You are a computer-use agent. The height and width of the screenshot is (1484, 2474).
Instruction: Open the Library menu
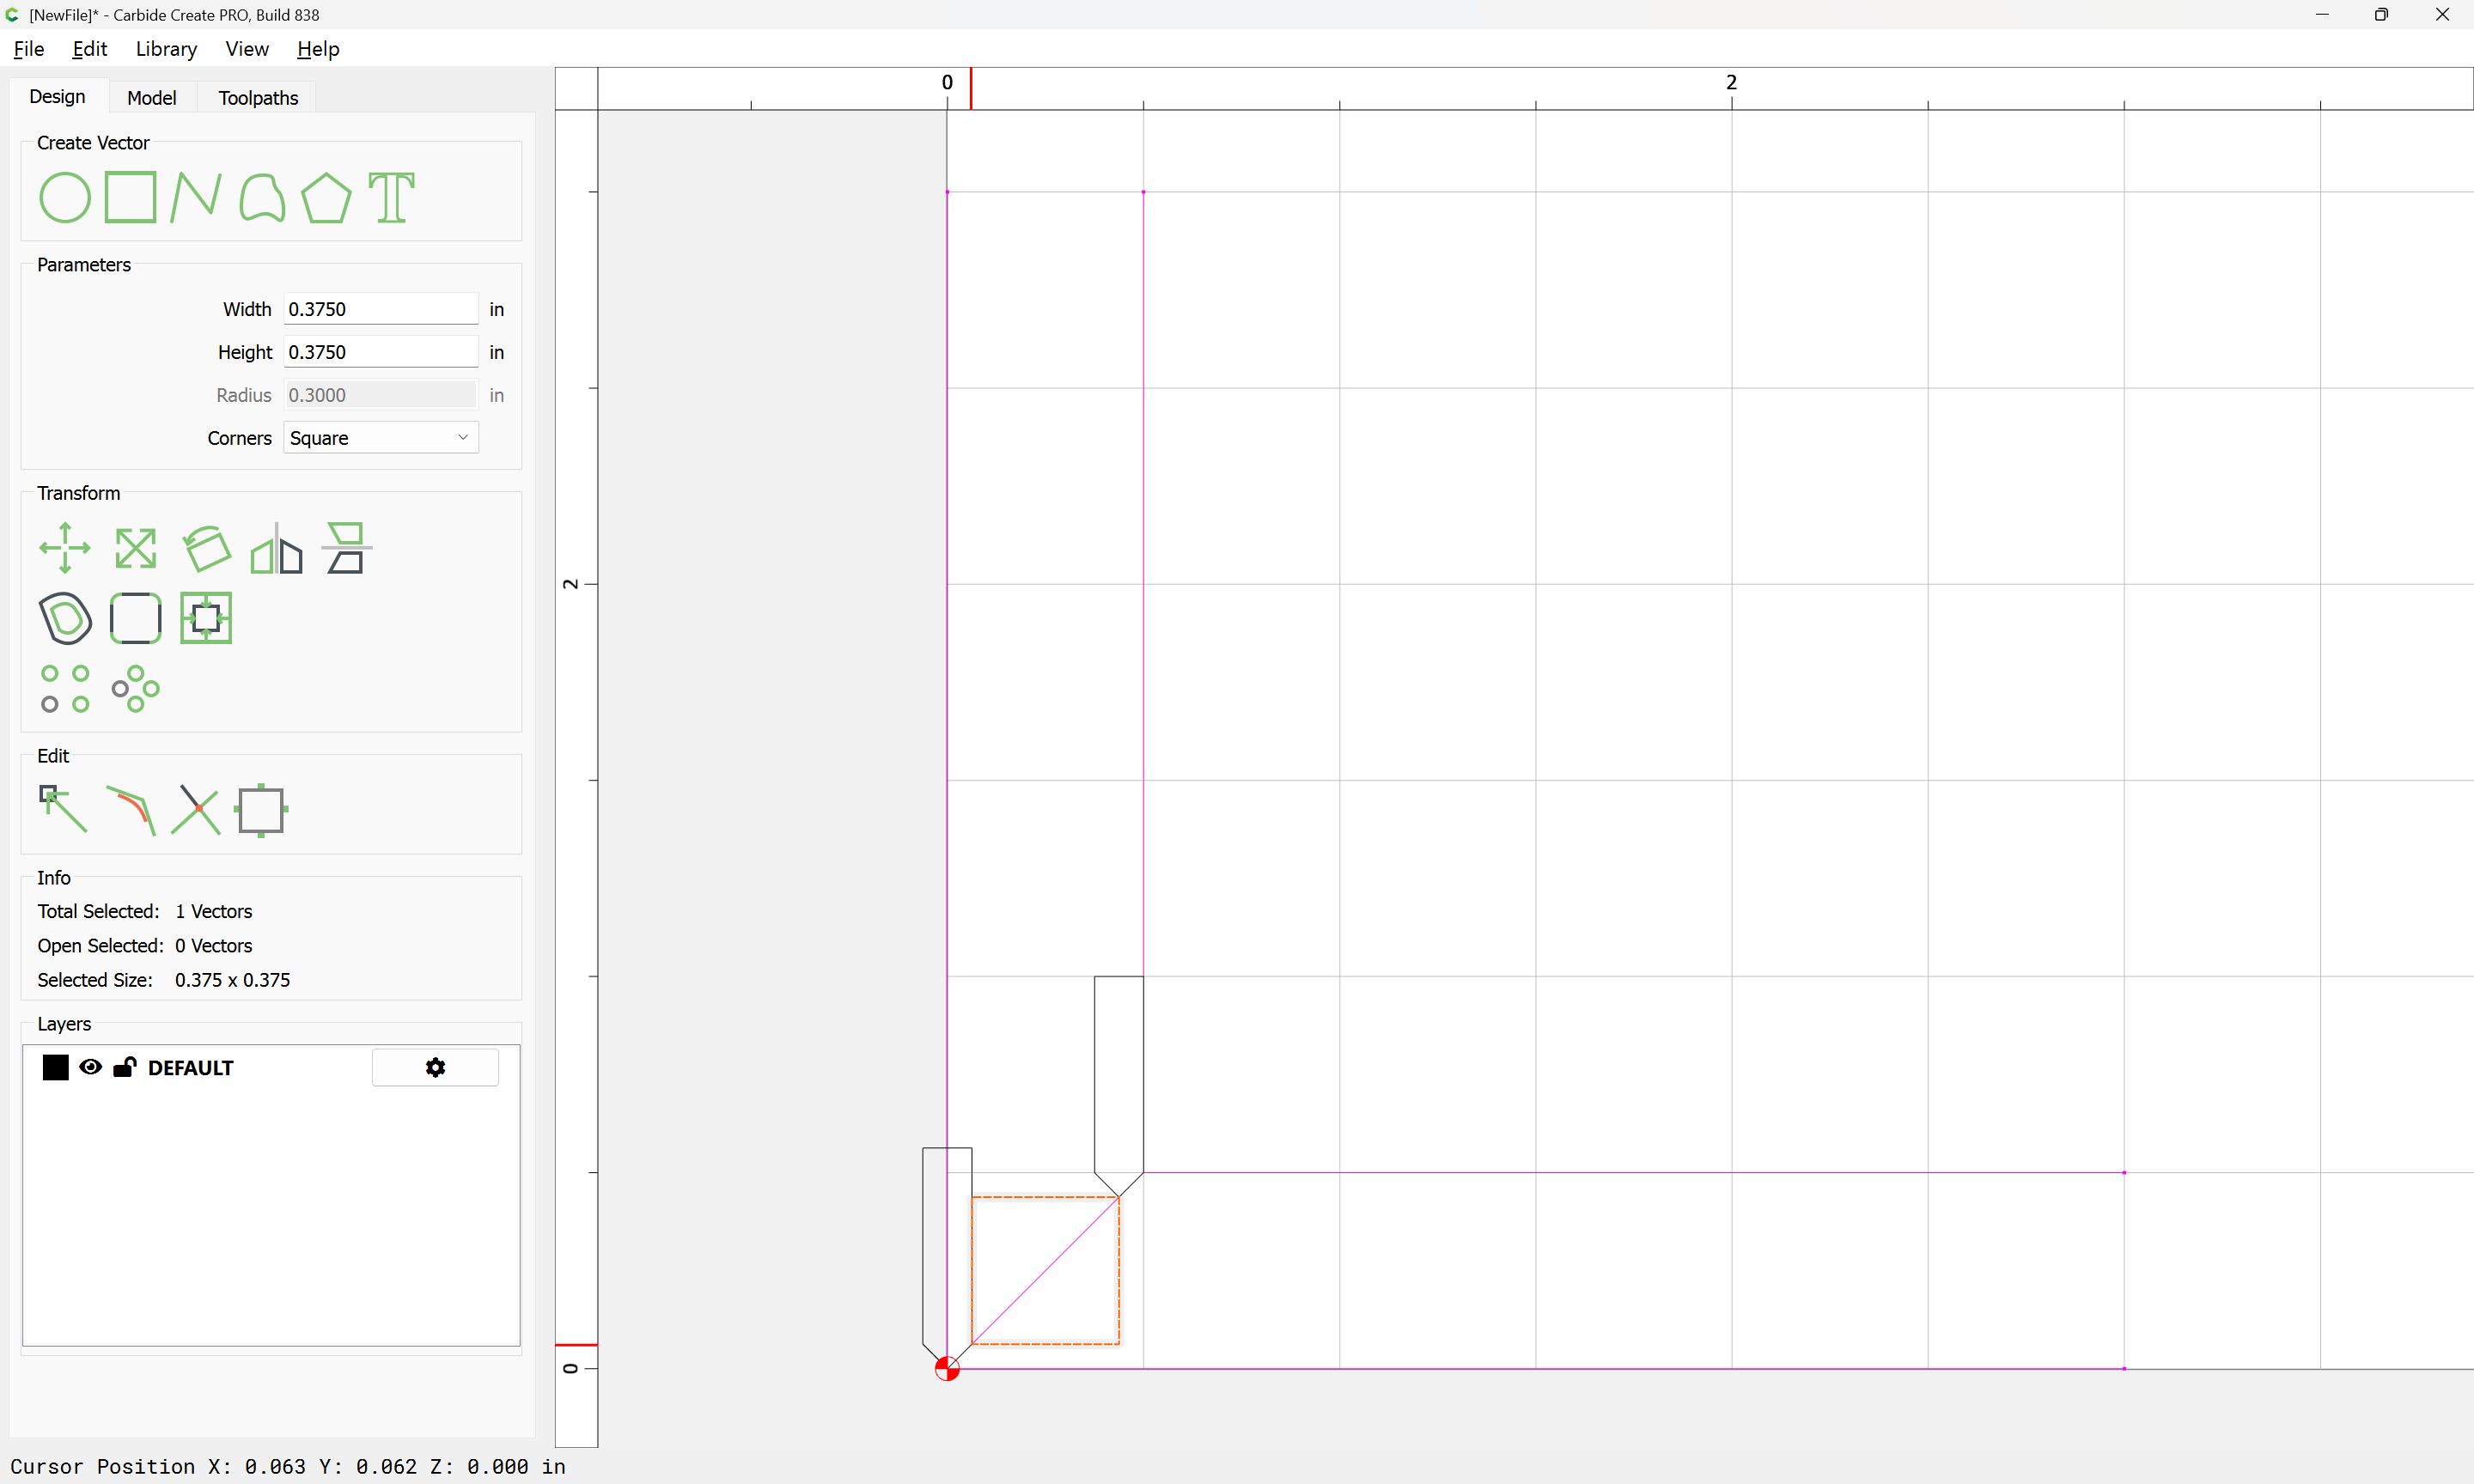(166, 49)
